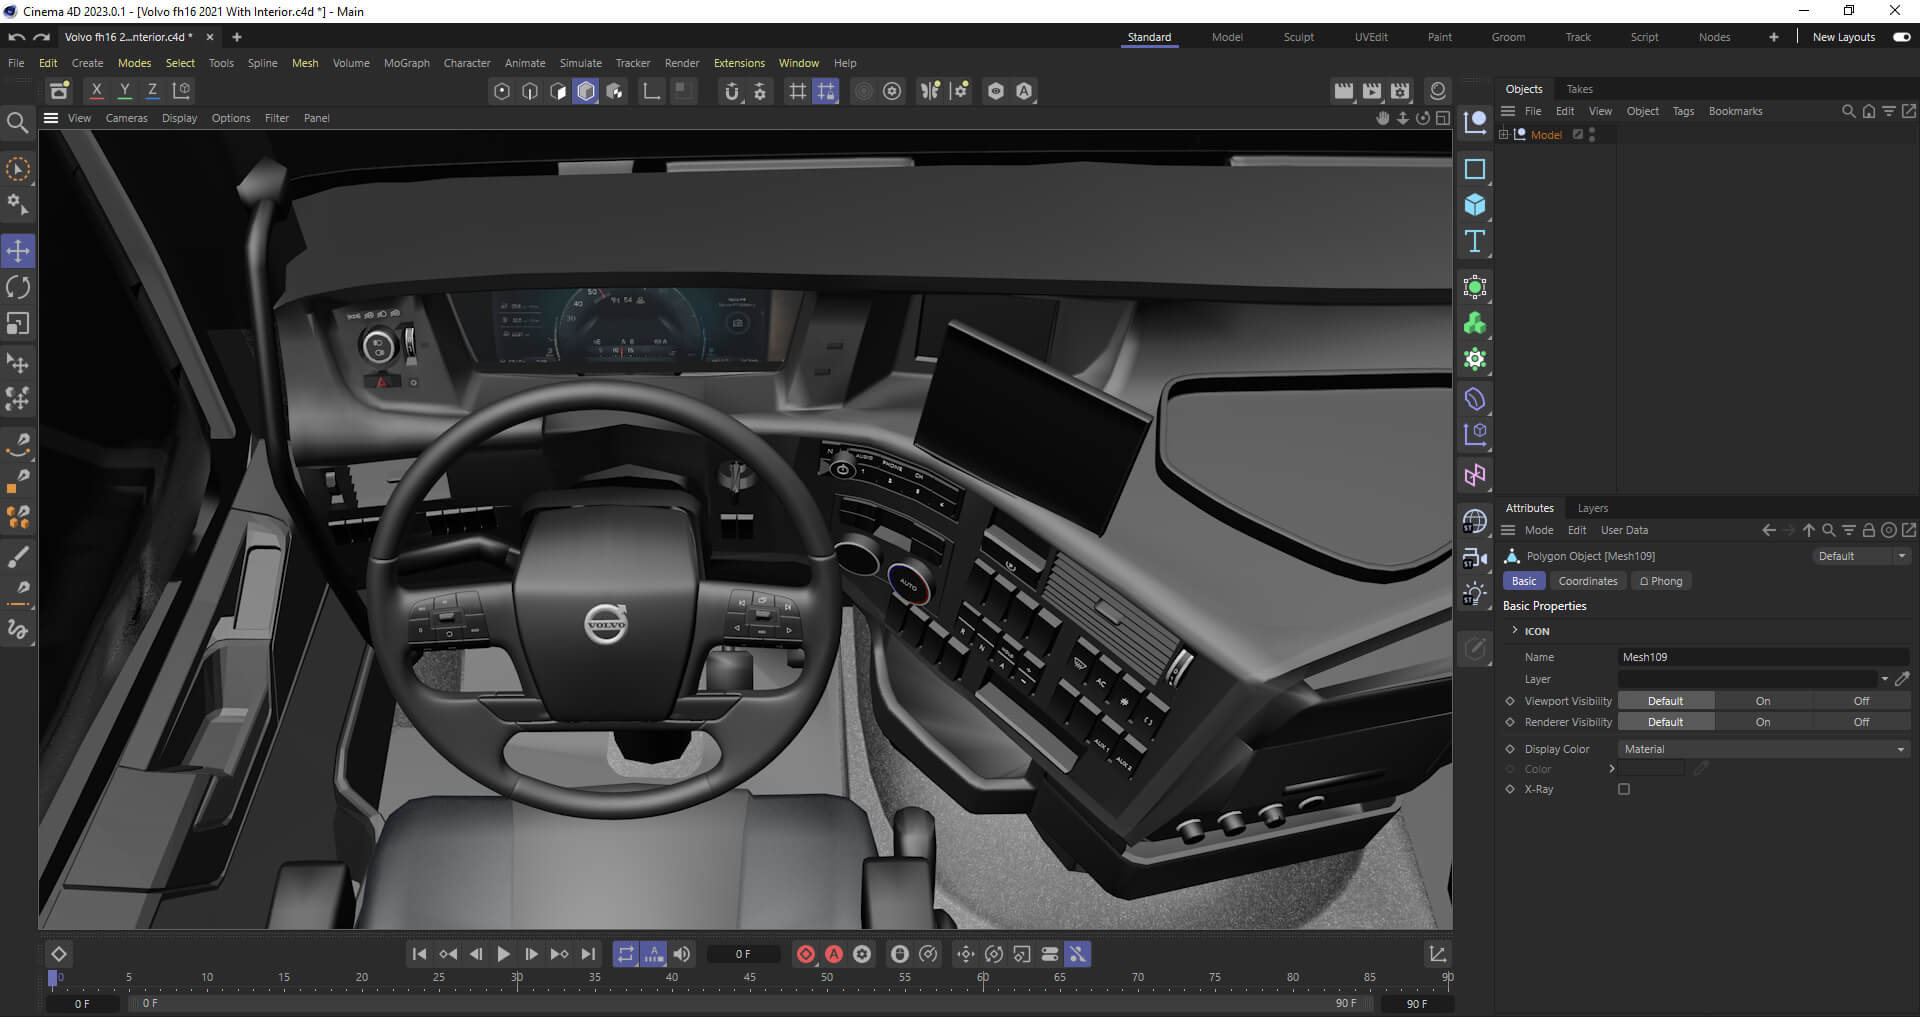Add a Cube primitive object
Screen dimensions: 1920x1017
coord(1474,205)
